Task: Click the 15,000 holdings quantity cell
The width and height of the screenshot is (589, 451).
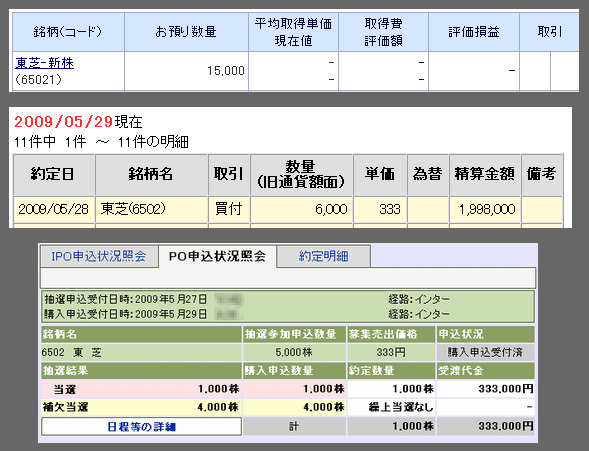Action: point(186,71)
